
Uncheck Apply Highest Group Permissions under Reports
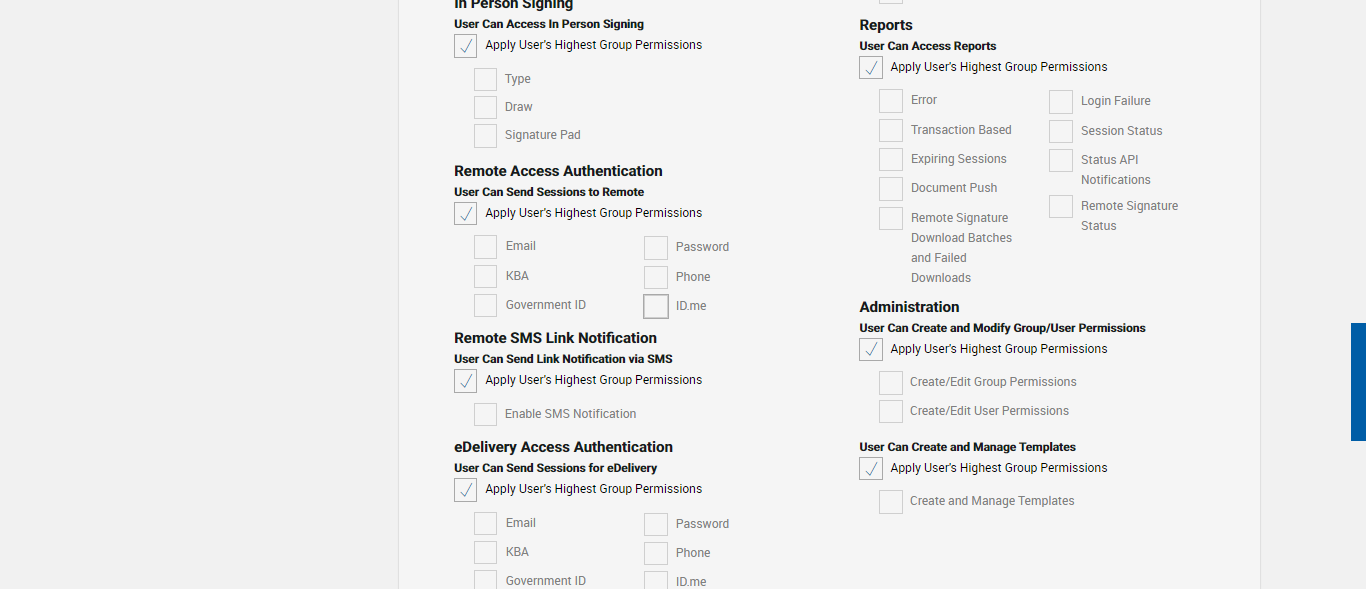[x=871, y=68]
